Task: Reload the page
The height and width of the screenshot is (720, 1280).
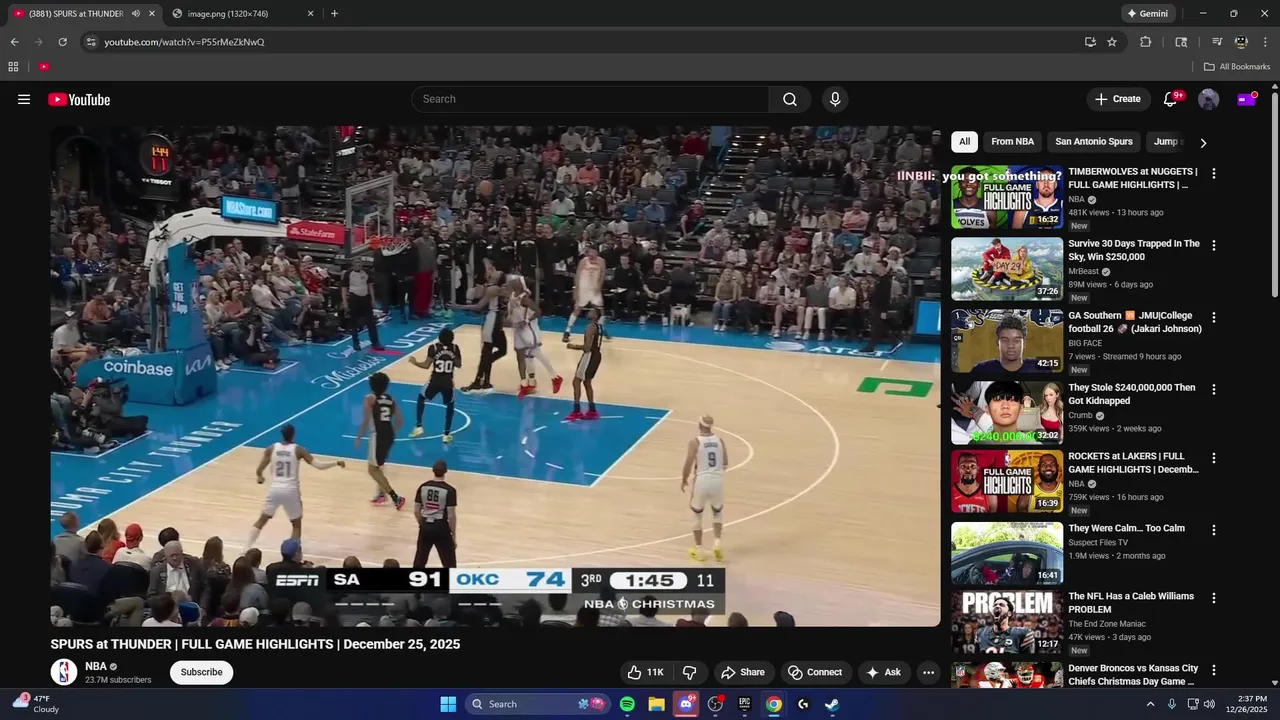Action: [62, 42]
